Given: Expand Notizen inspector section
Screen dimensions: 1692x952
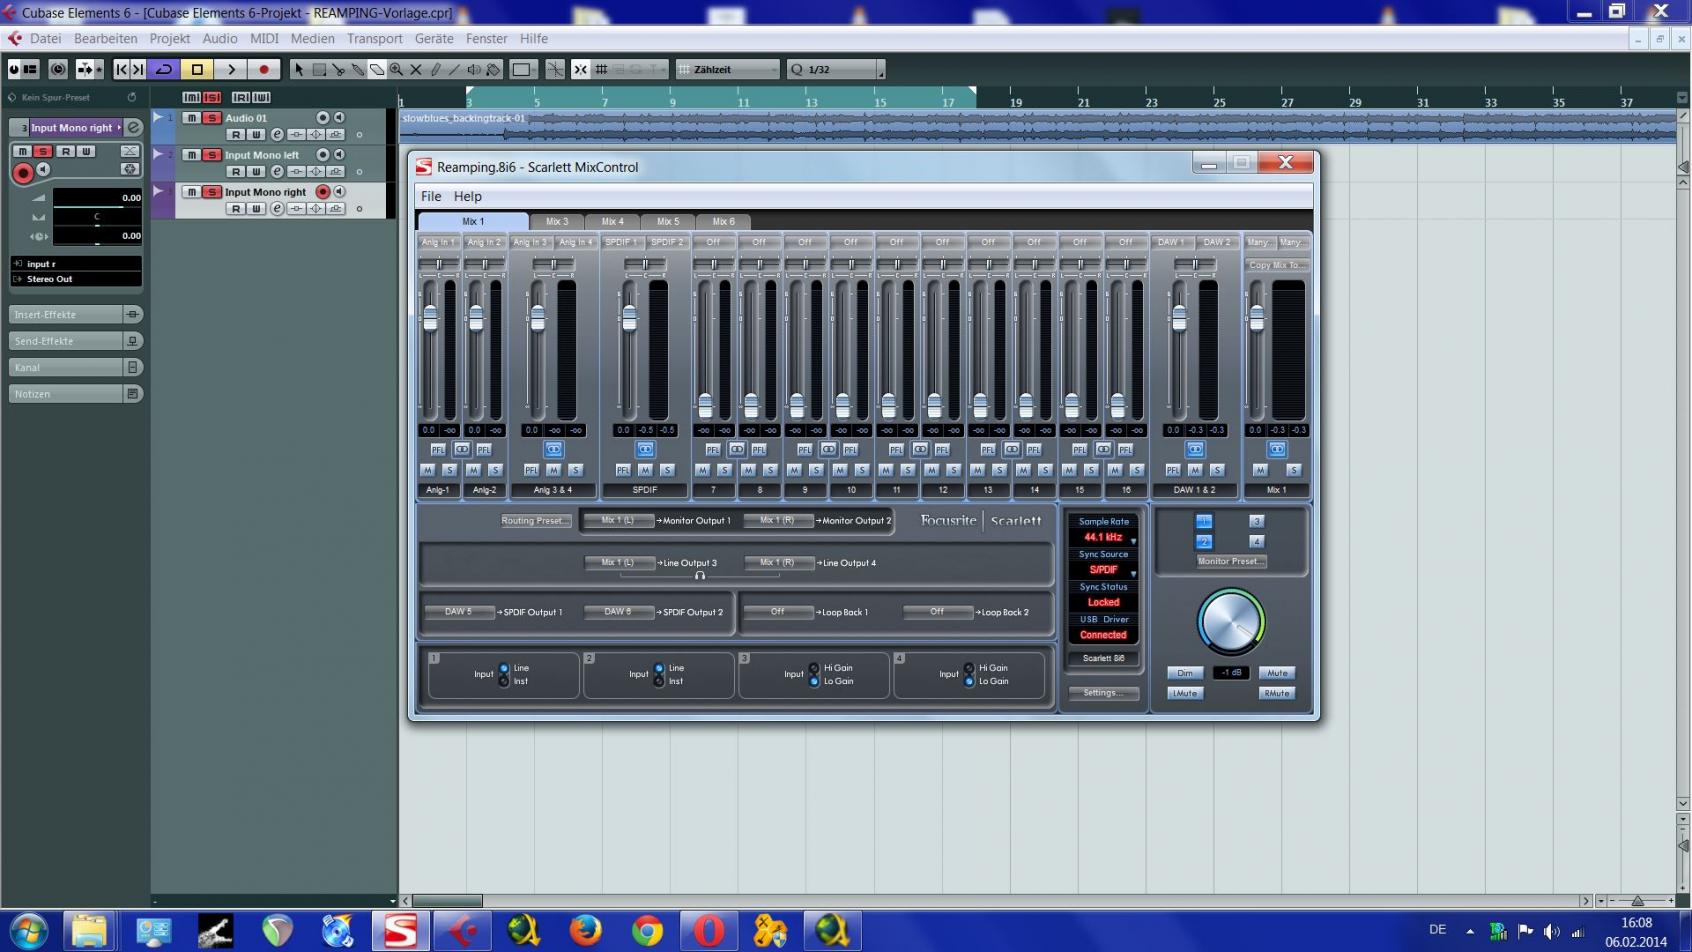Looking at the screenshot, I should tap(76, 394).
